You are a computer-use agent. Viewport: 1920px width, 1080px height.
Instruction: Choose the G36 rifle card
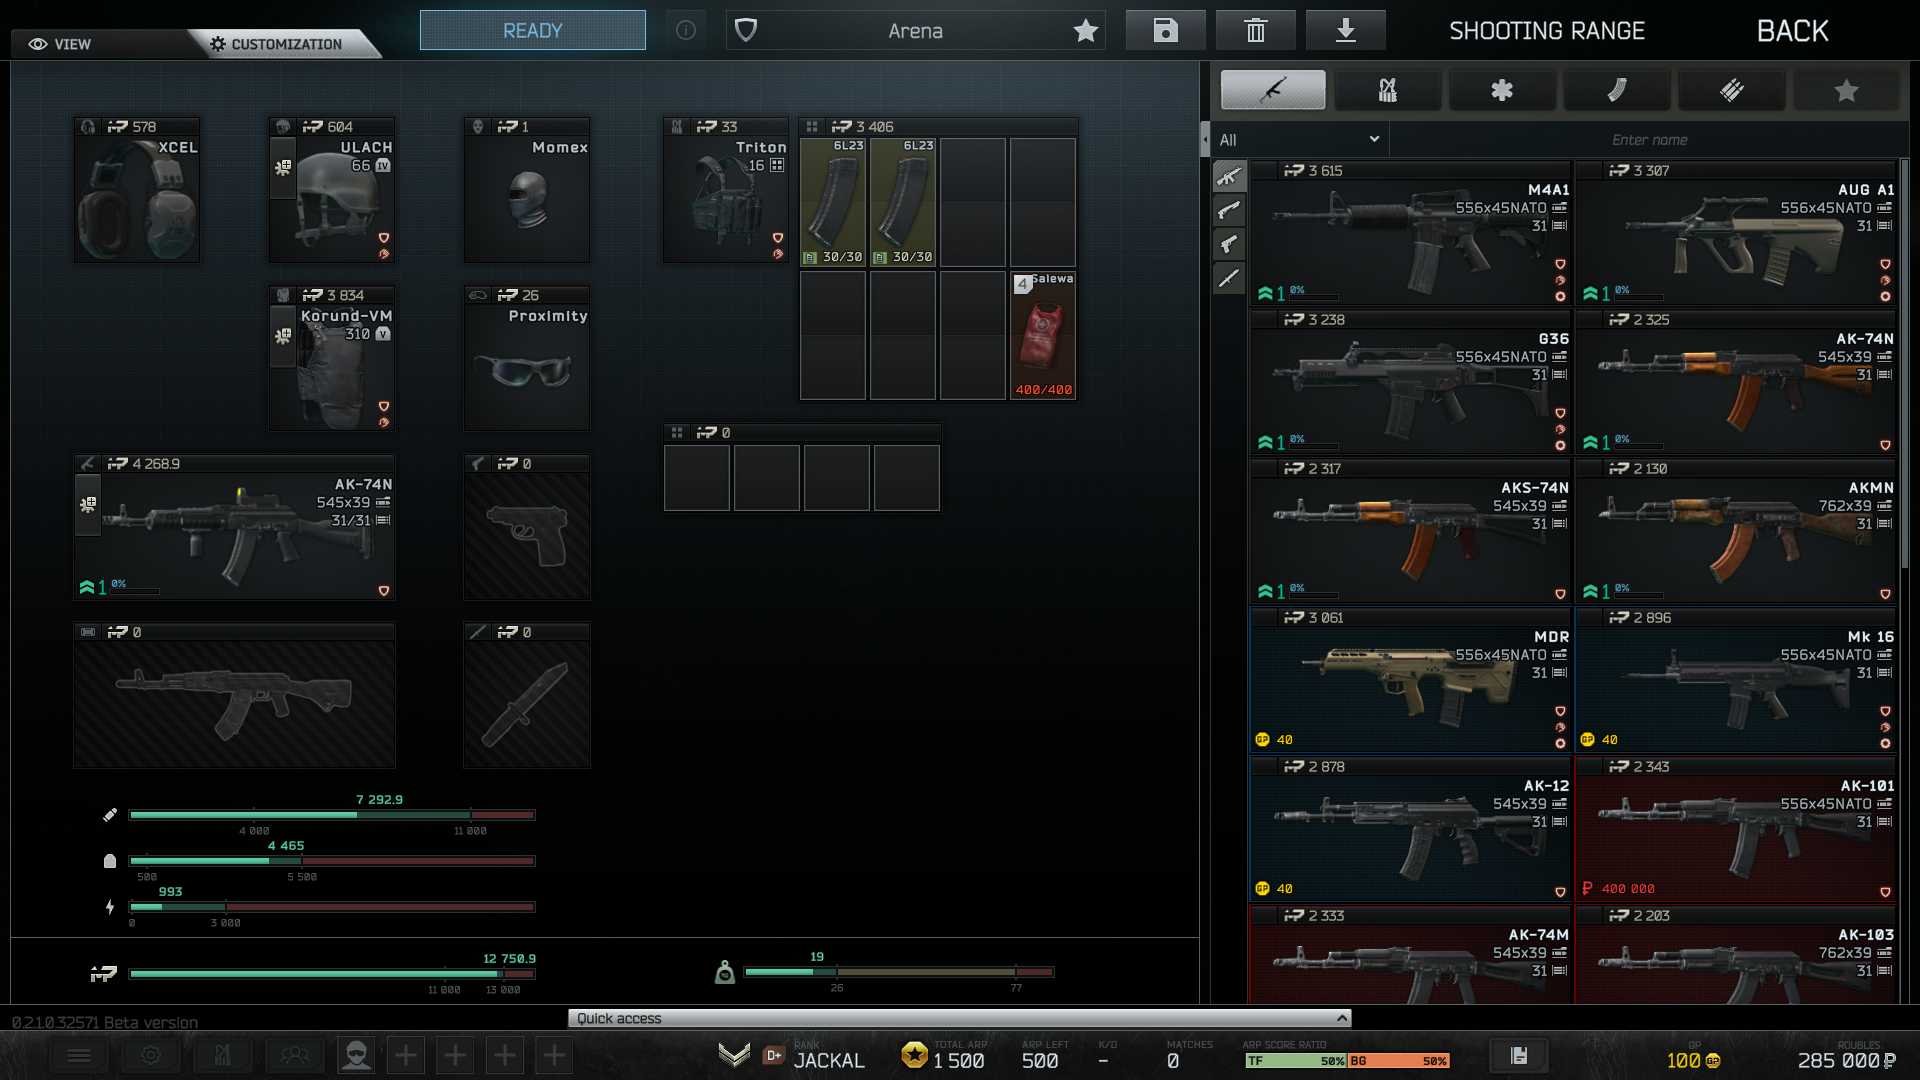tap(1410, 382)
